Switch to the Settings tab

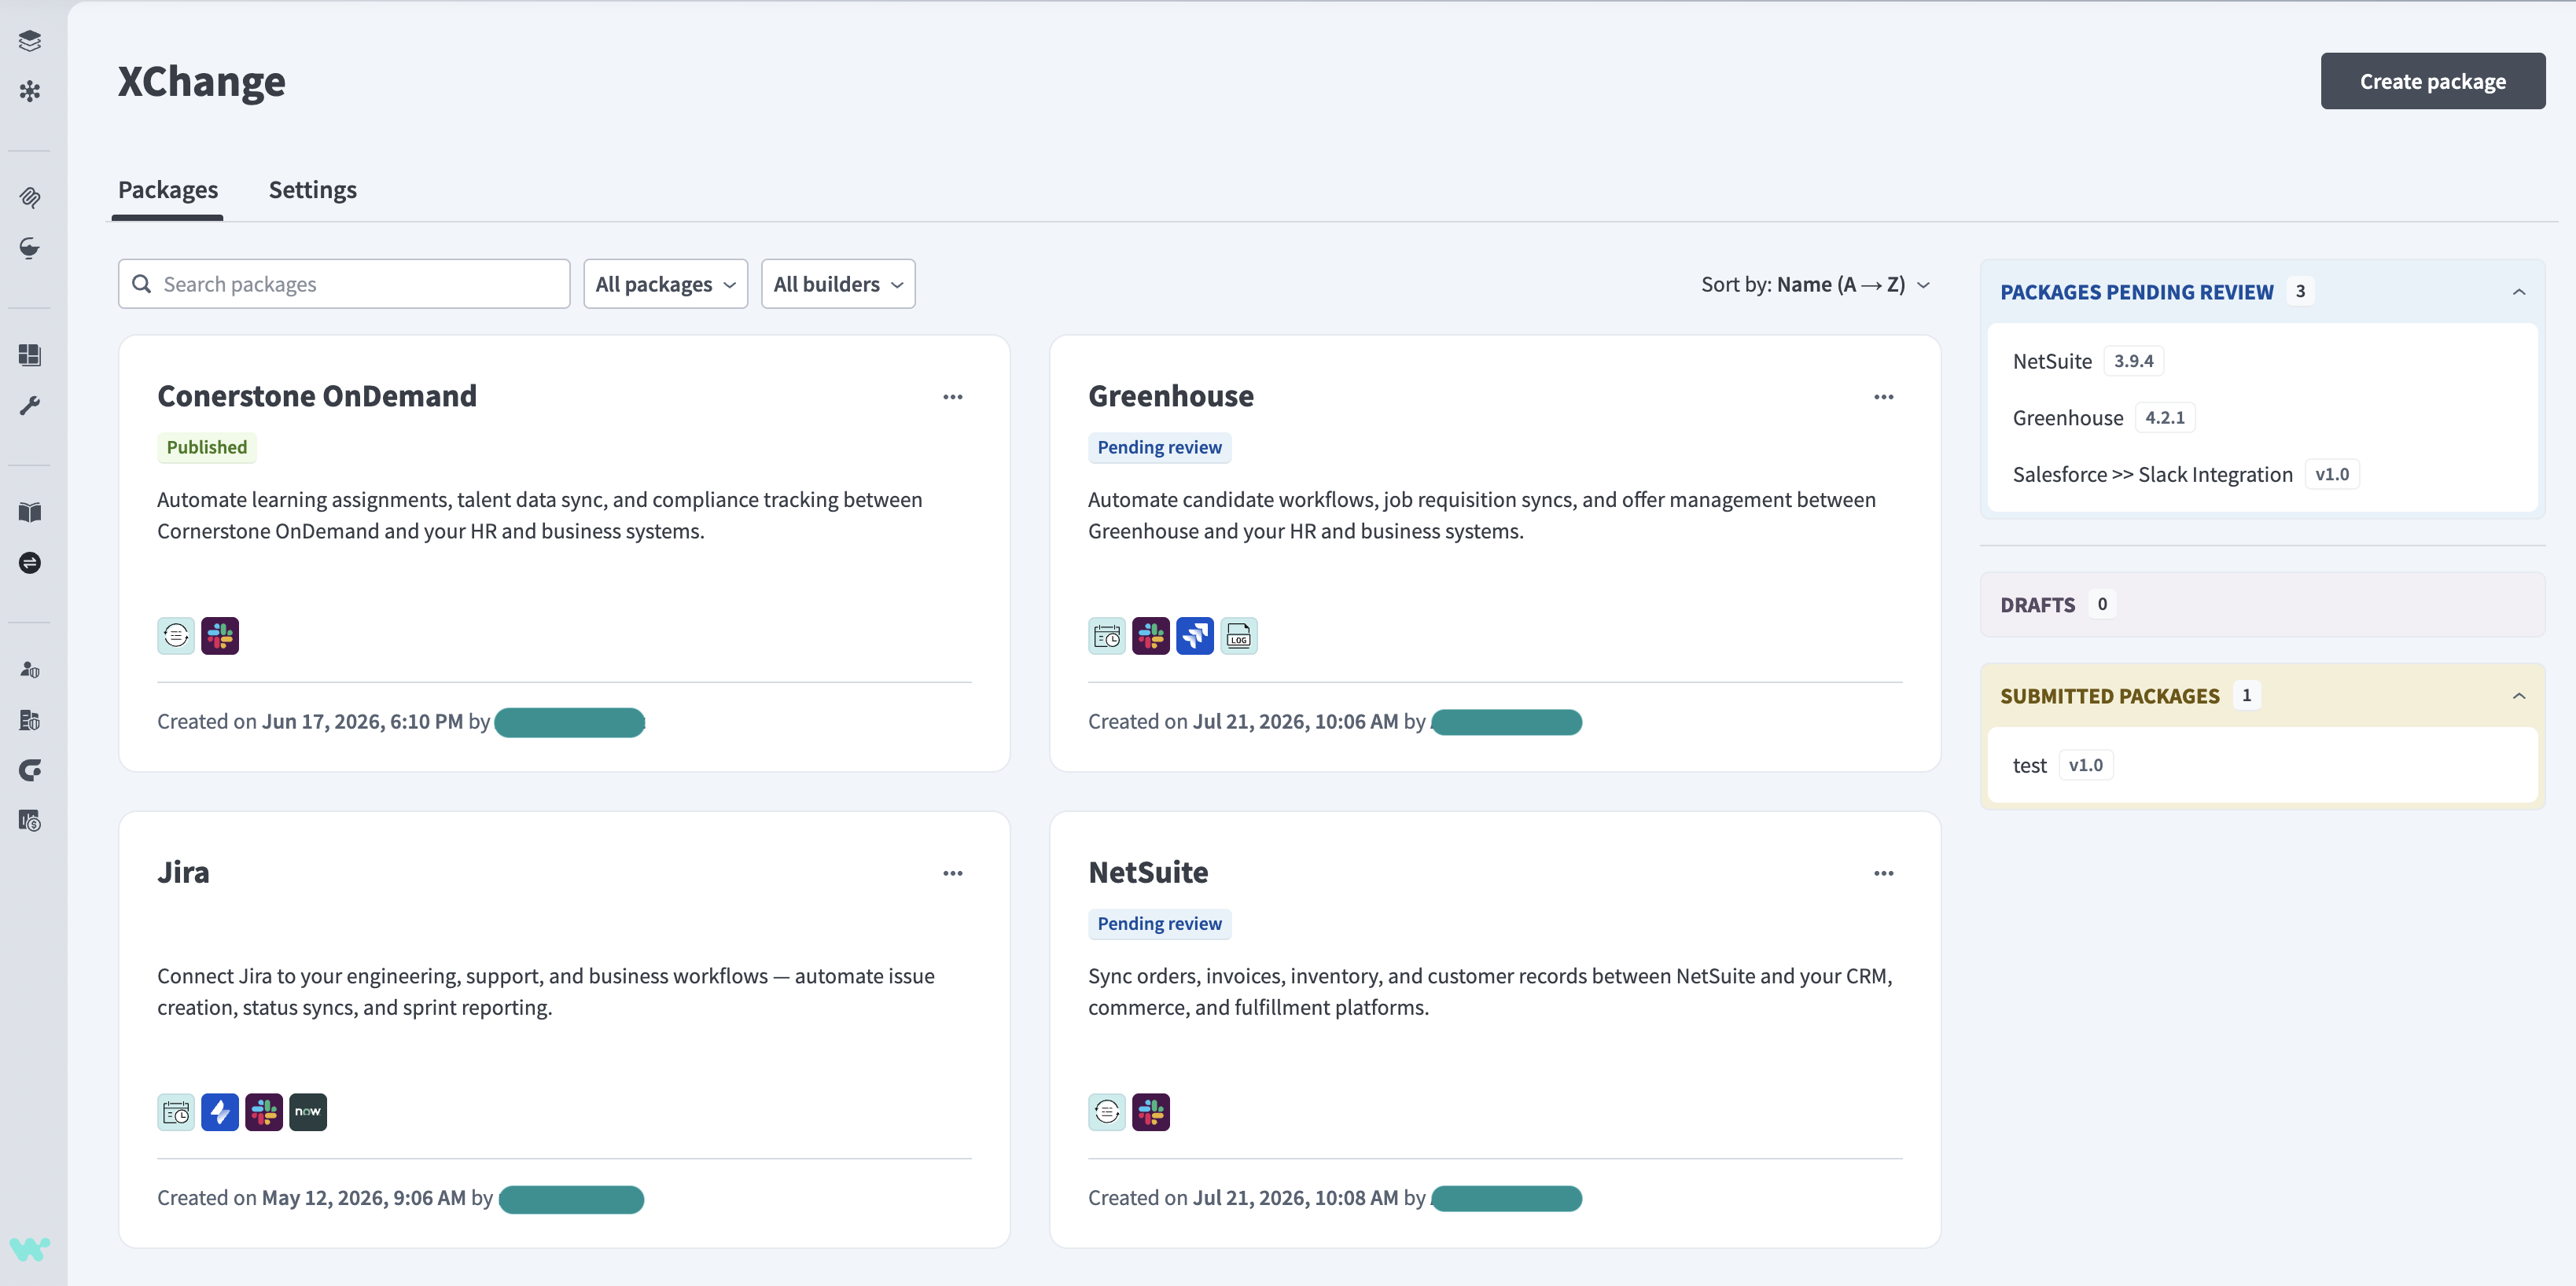[x=313, y=190]
